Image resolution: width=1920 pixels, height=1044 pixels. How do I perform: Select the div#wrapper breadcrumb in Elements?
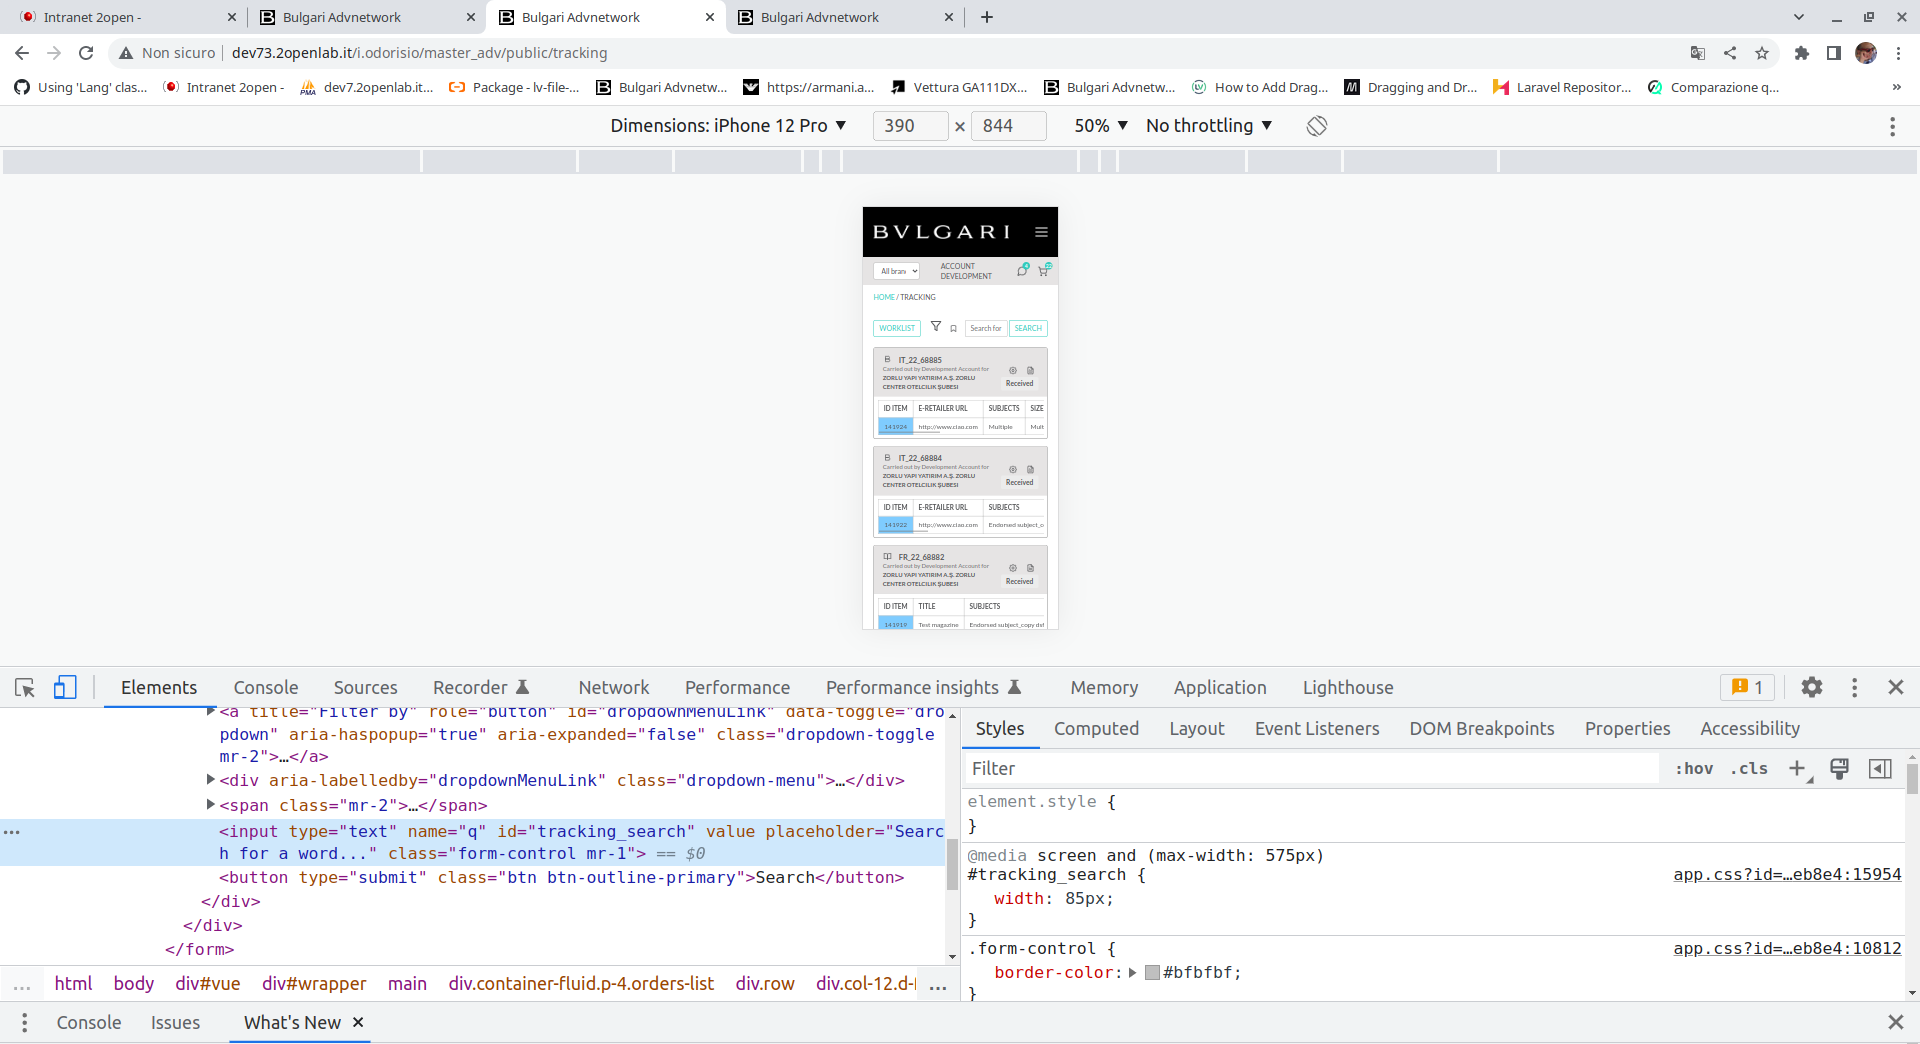(x=314, y=984)
